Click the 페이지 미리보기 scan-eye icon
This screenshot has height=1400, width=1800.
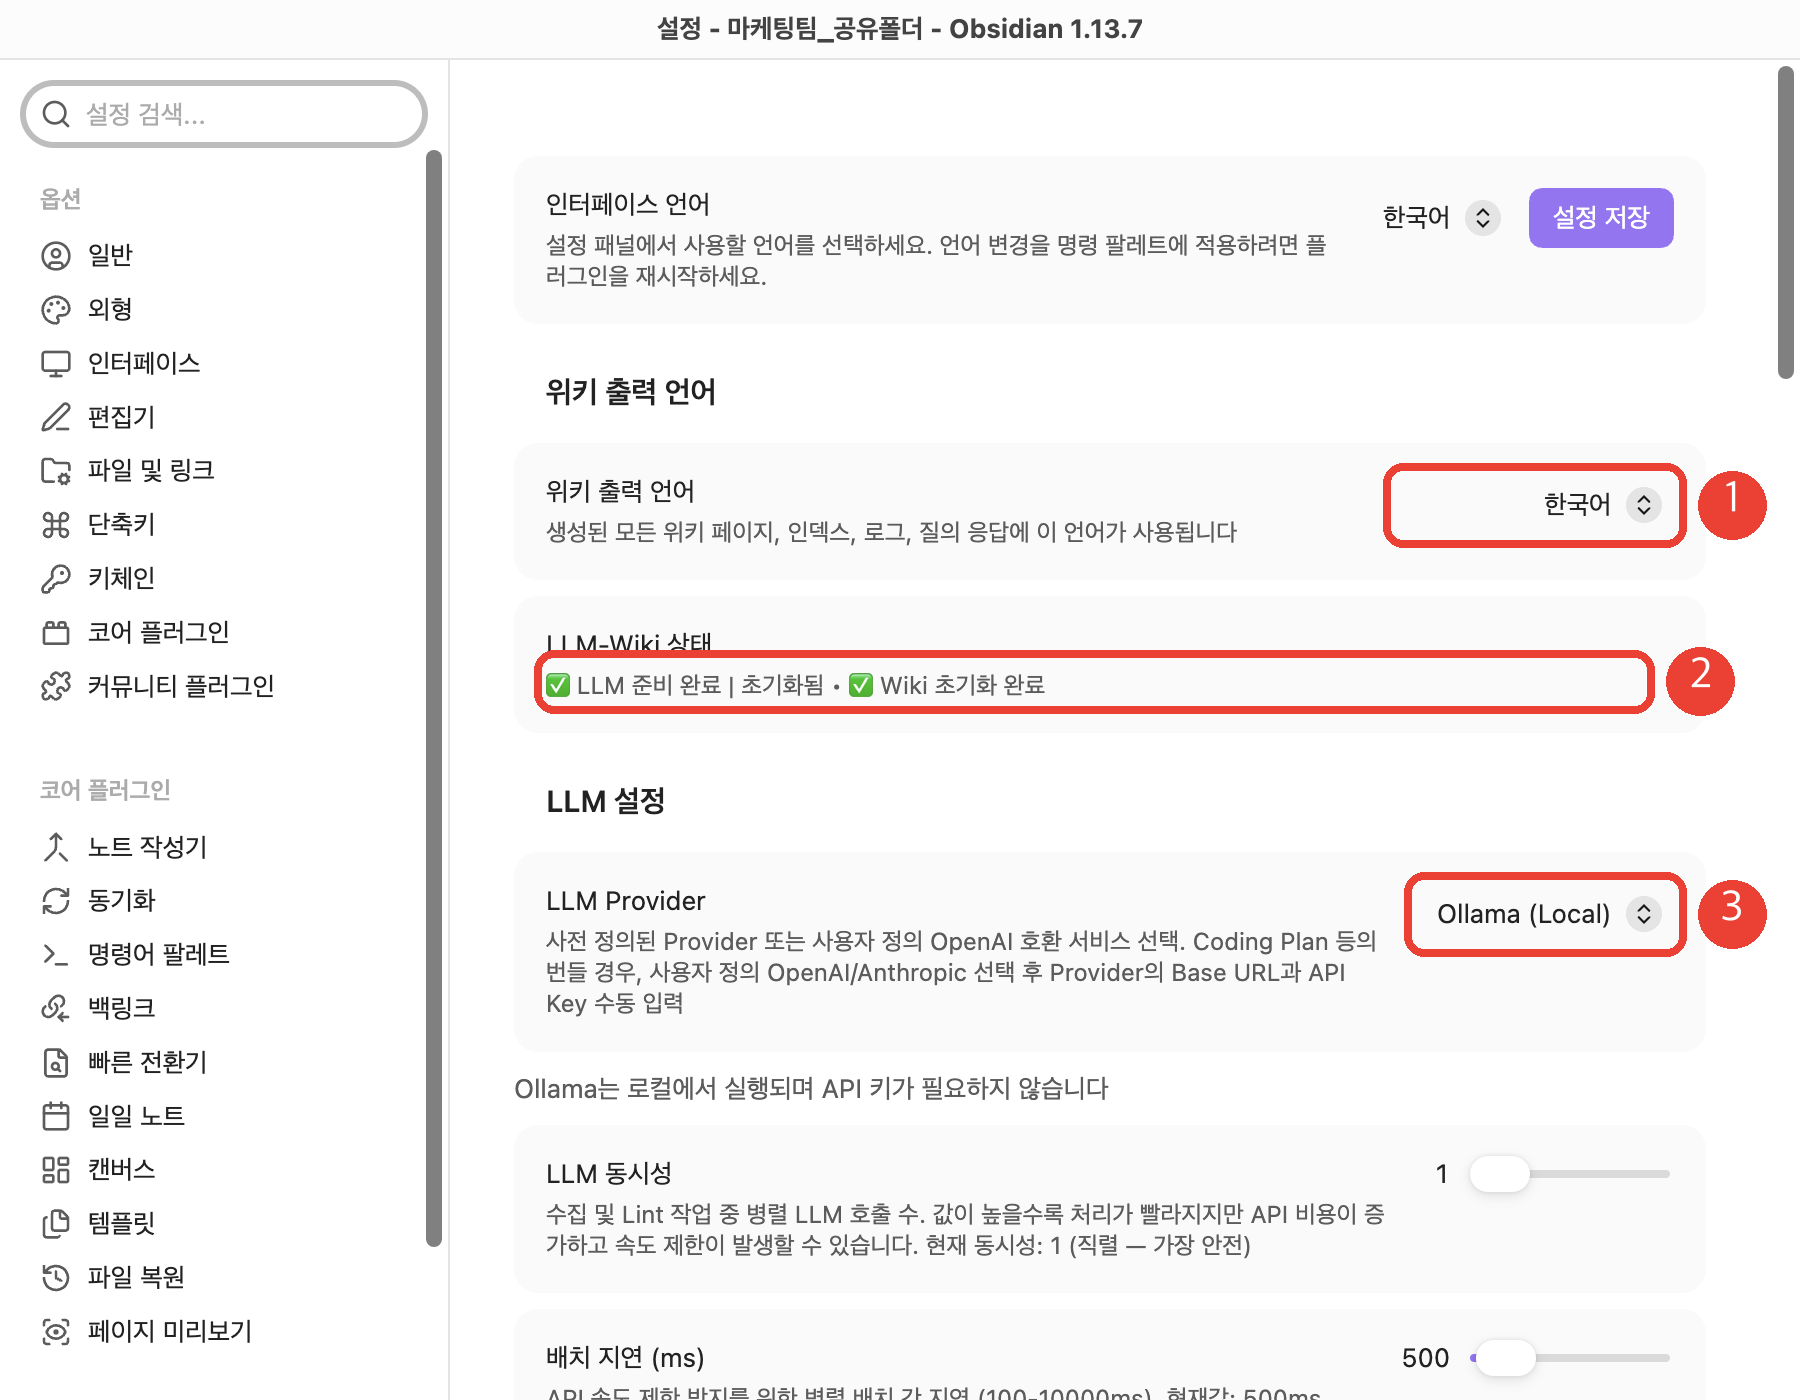click(x=56, y=1331)
